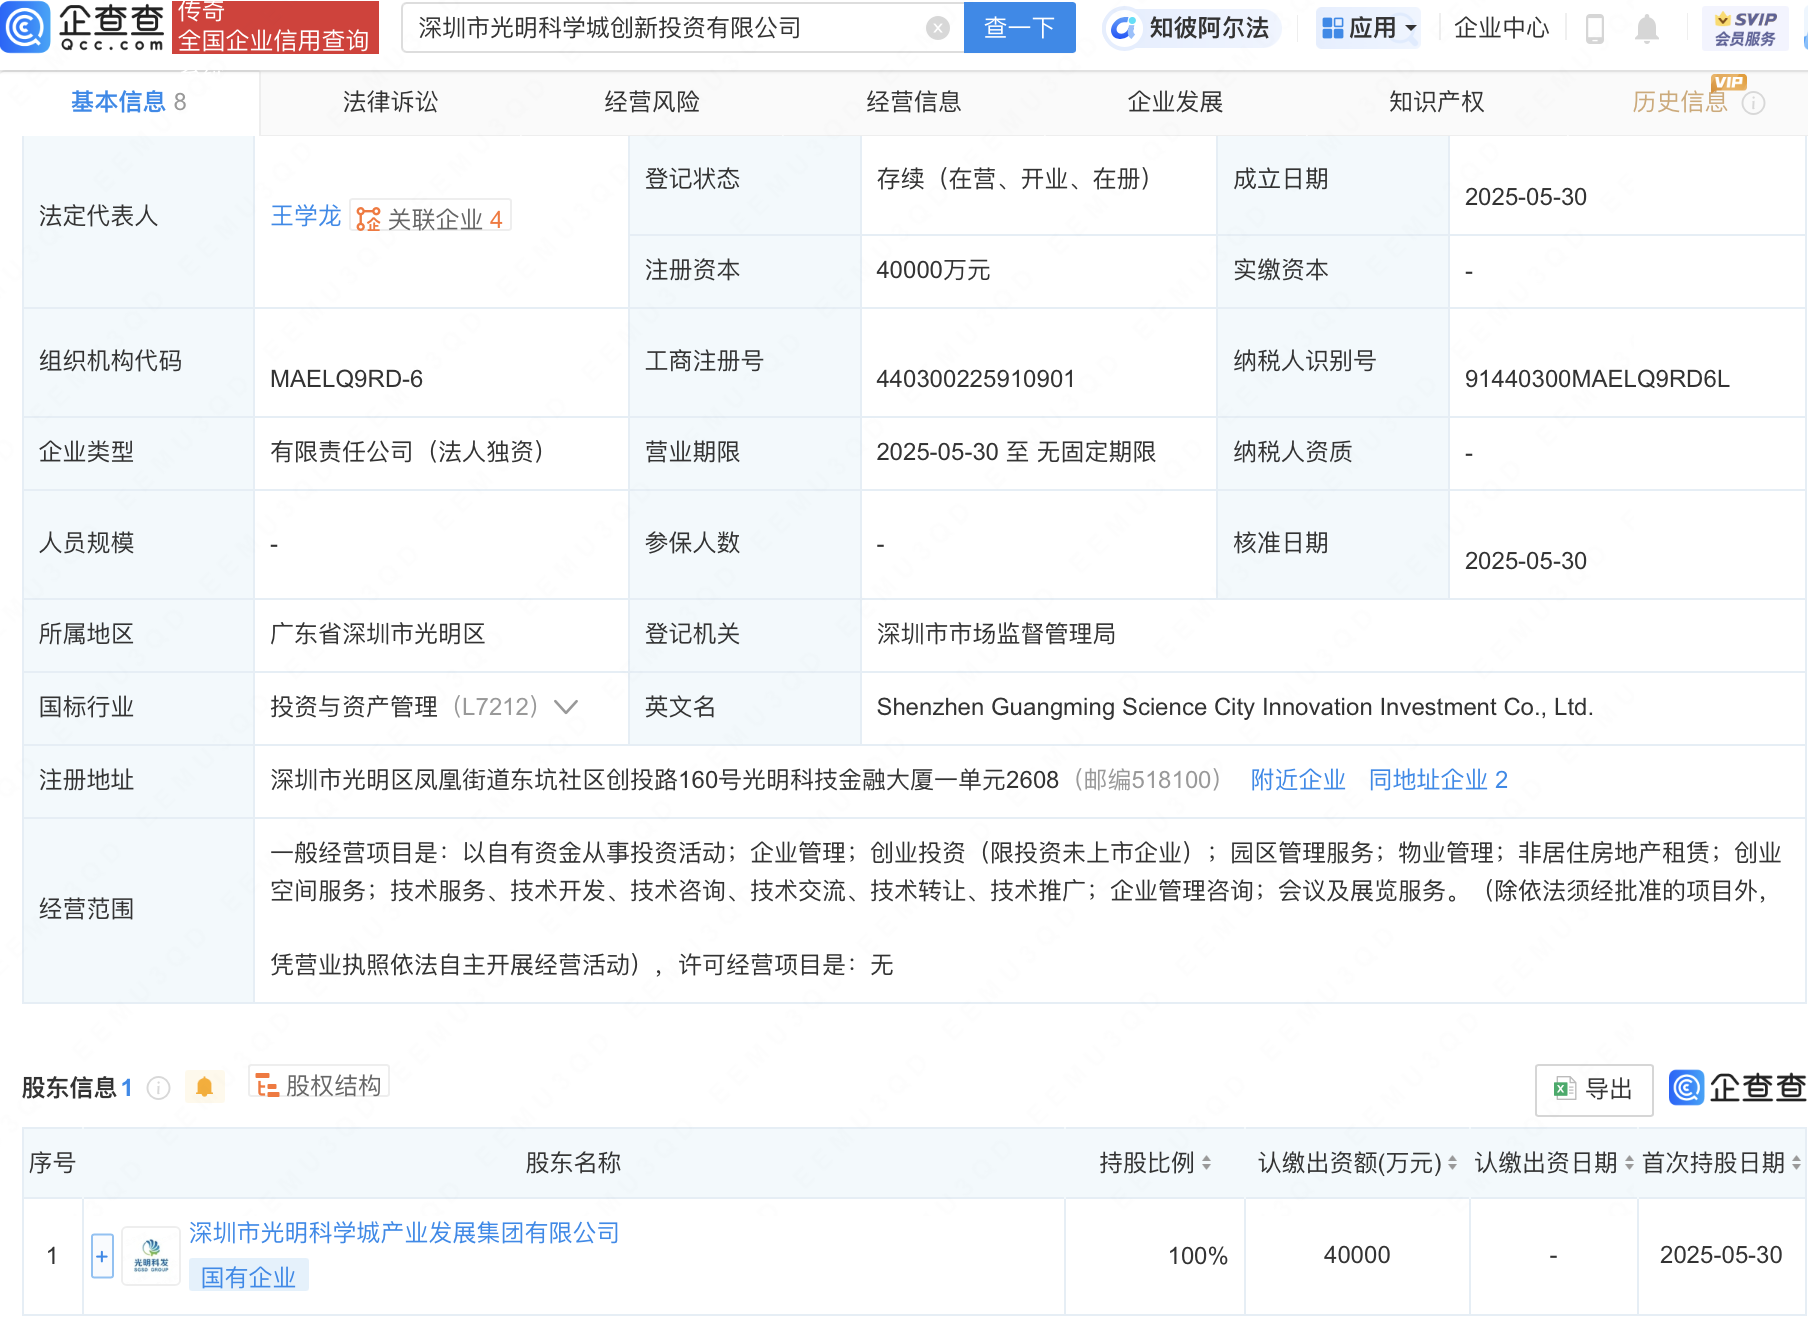The image size is (1808, 1318).
Task: Switch to 经营信息 tab
Action: pos(914,102)
